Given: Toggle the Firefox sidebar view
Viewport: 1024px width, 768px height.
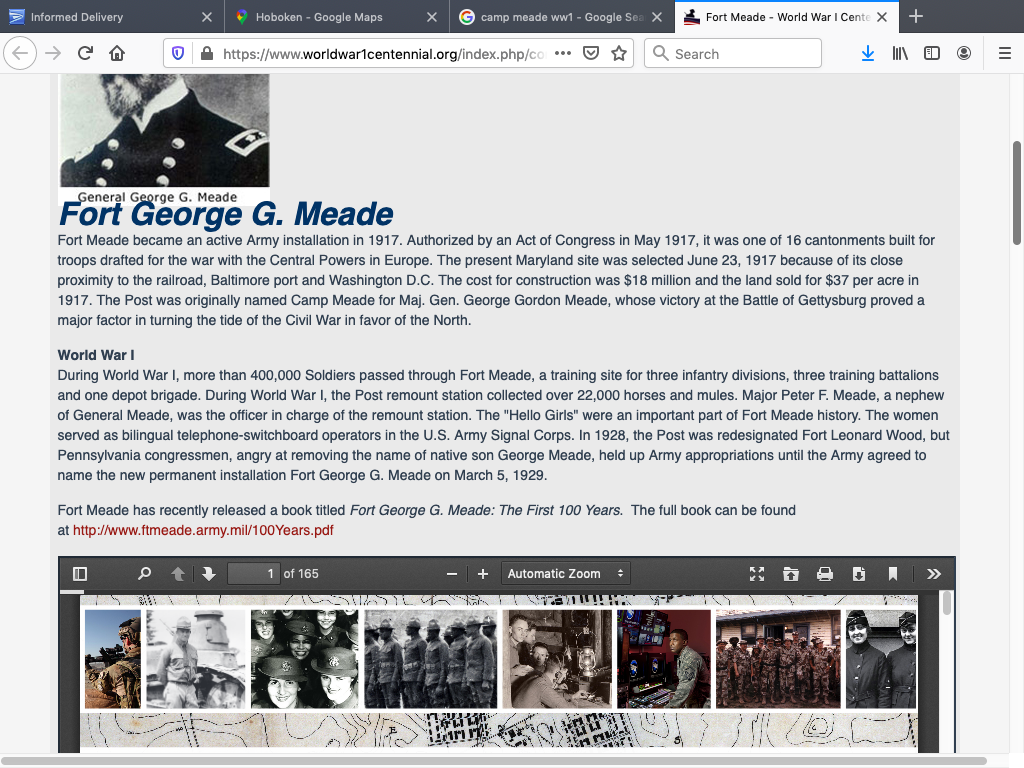Looking at the screenshot, I should click(x=932, y=54).
